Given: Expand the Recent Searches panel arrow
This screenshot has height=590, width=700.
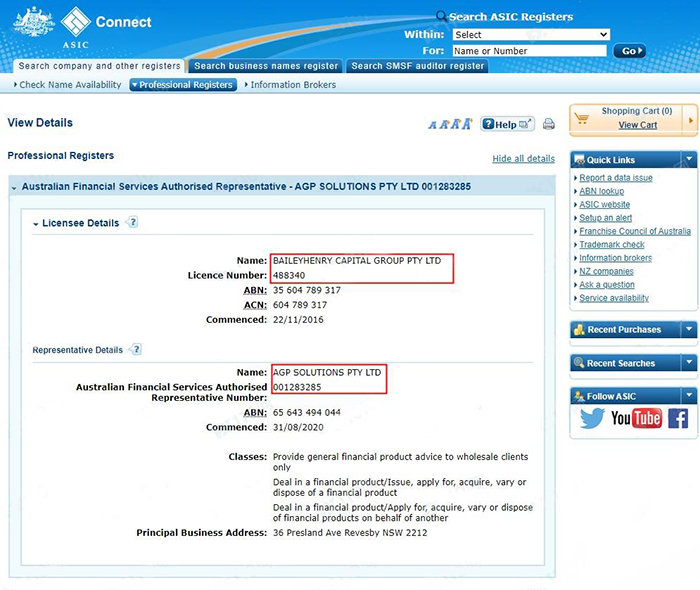Looking at the screenshot, I should (689, 363).
